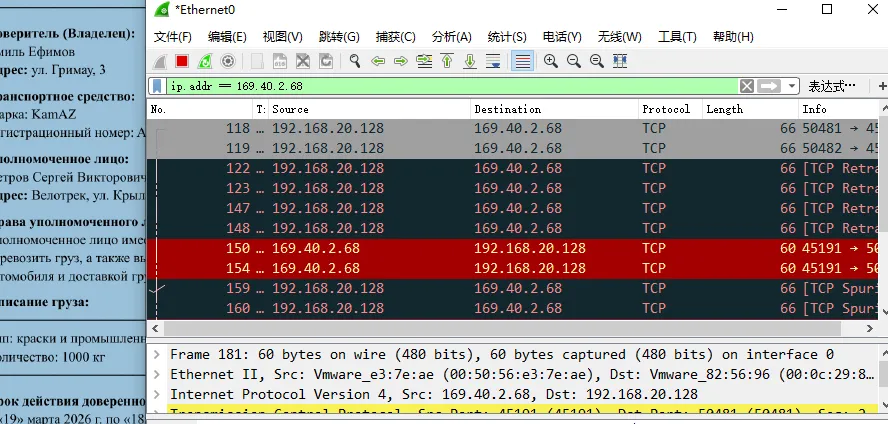Open the 编辑(E) menu

(x=227, y=37)
